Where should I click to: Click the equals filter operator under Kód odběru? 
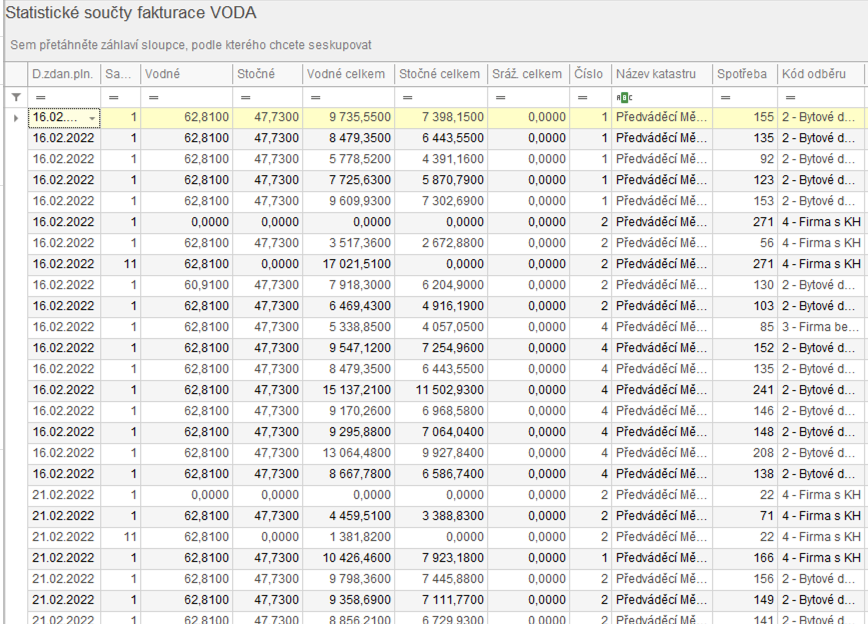click(x=790, y=97)
